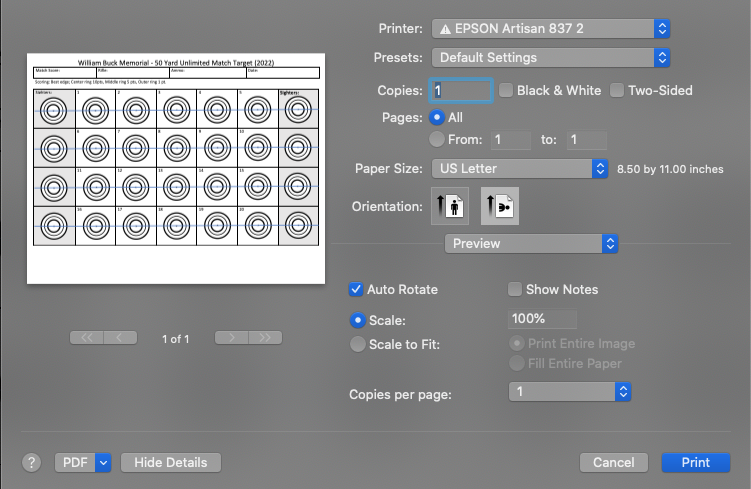Viewport: 751px width, 489px height.
Task: Enable the Show Notes checkbox
Action: (515, 289)
